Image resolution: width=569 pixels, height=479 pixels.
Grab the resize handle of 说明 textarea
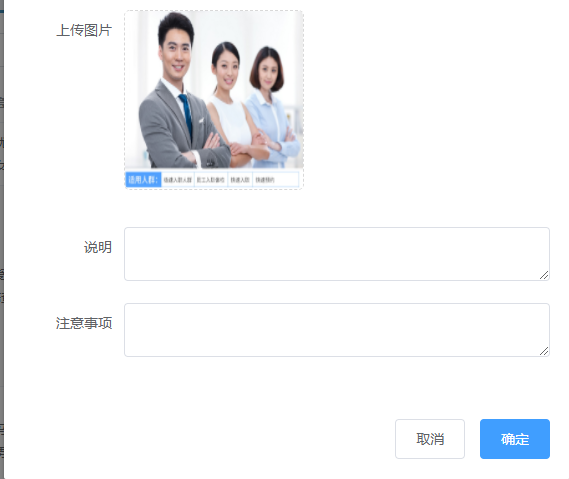[544, 275]
